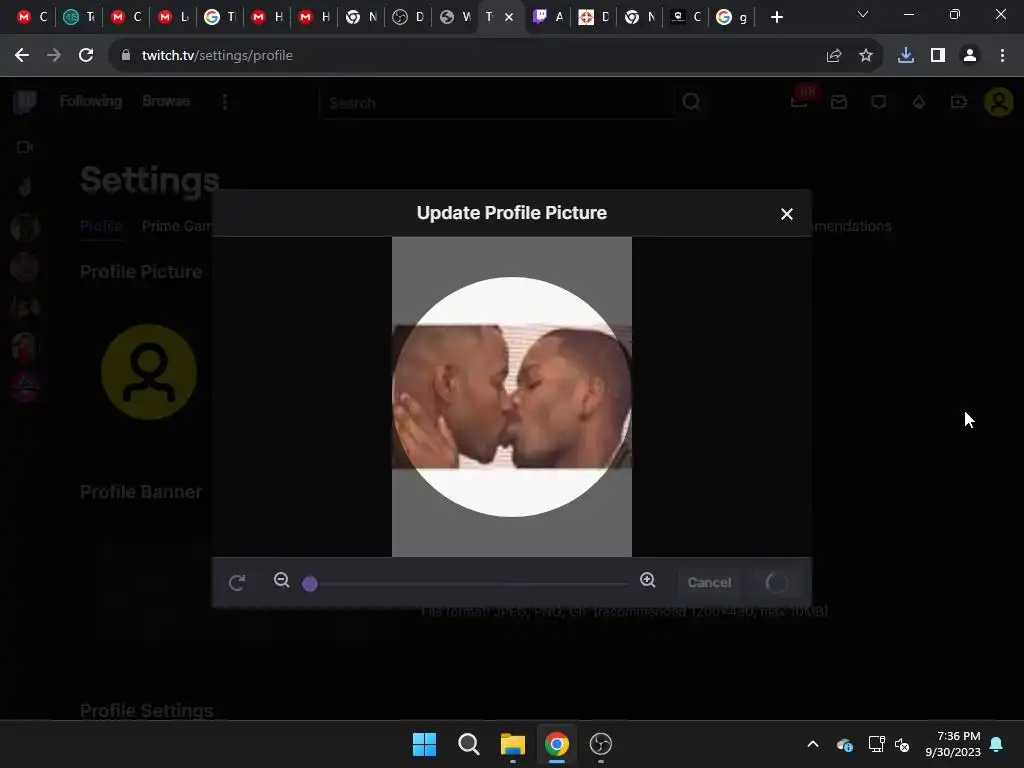
Task: Open Windows taskbar Search
Action: pyautogui.click(x=468, y=744)
